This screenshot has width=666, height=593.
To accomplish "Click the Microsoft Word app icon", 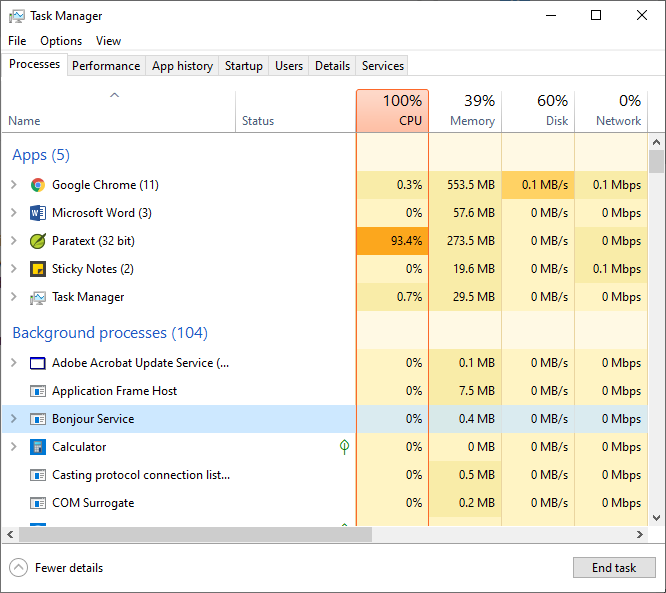I will pos(38,213).
